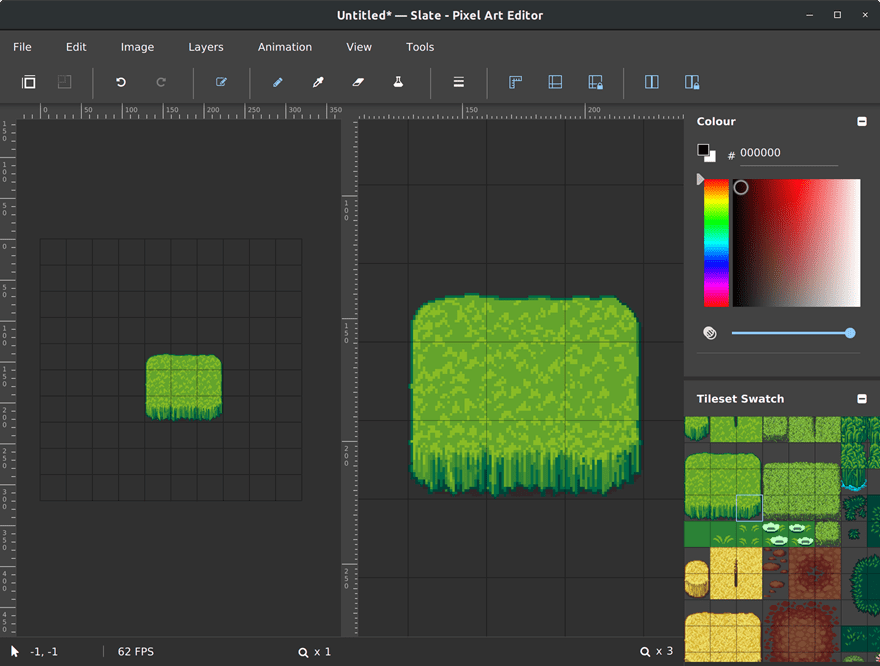Collapse the Colour panel
Image resolution: width=880 pixels, height=666 pixels.
861,121
